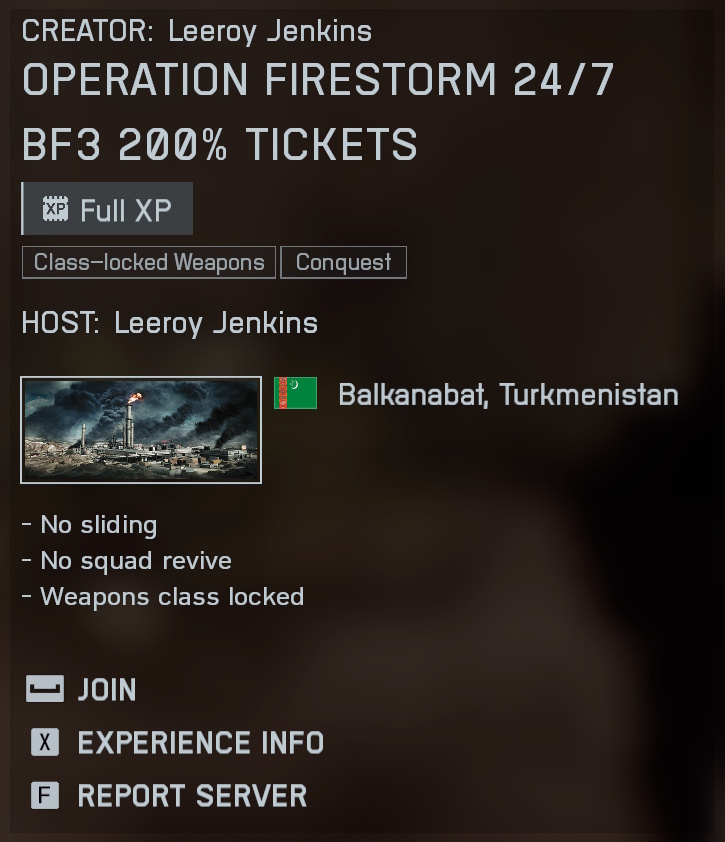Click the spacebar key icon beside JOIN
This screenshot has width=725, height=842.
45,689
